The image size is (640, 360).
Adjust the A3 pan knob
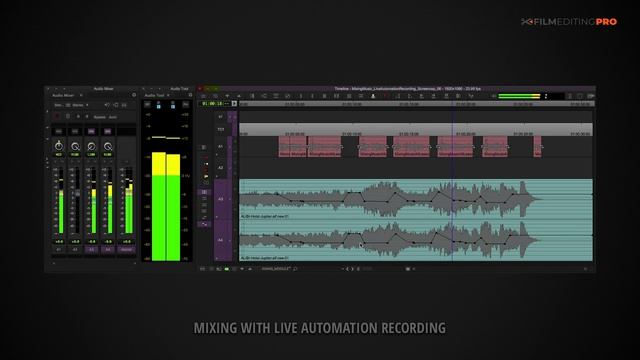point(91,146)
